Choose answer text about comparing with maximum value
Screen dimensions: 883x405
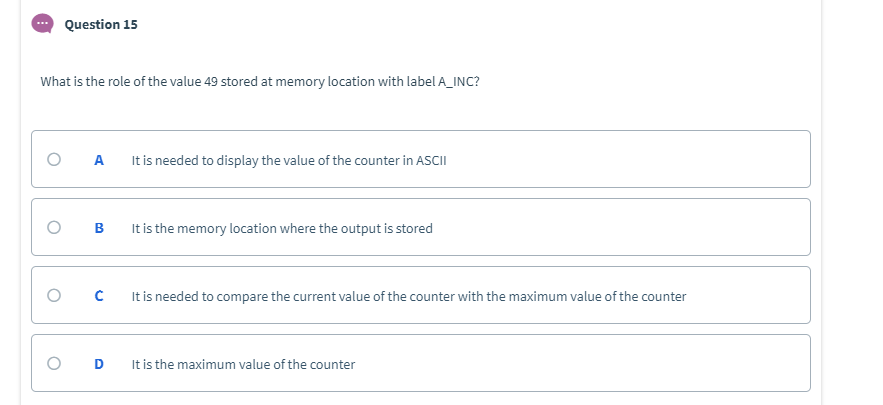click(x=409, y=296)
